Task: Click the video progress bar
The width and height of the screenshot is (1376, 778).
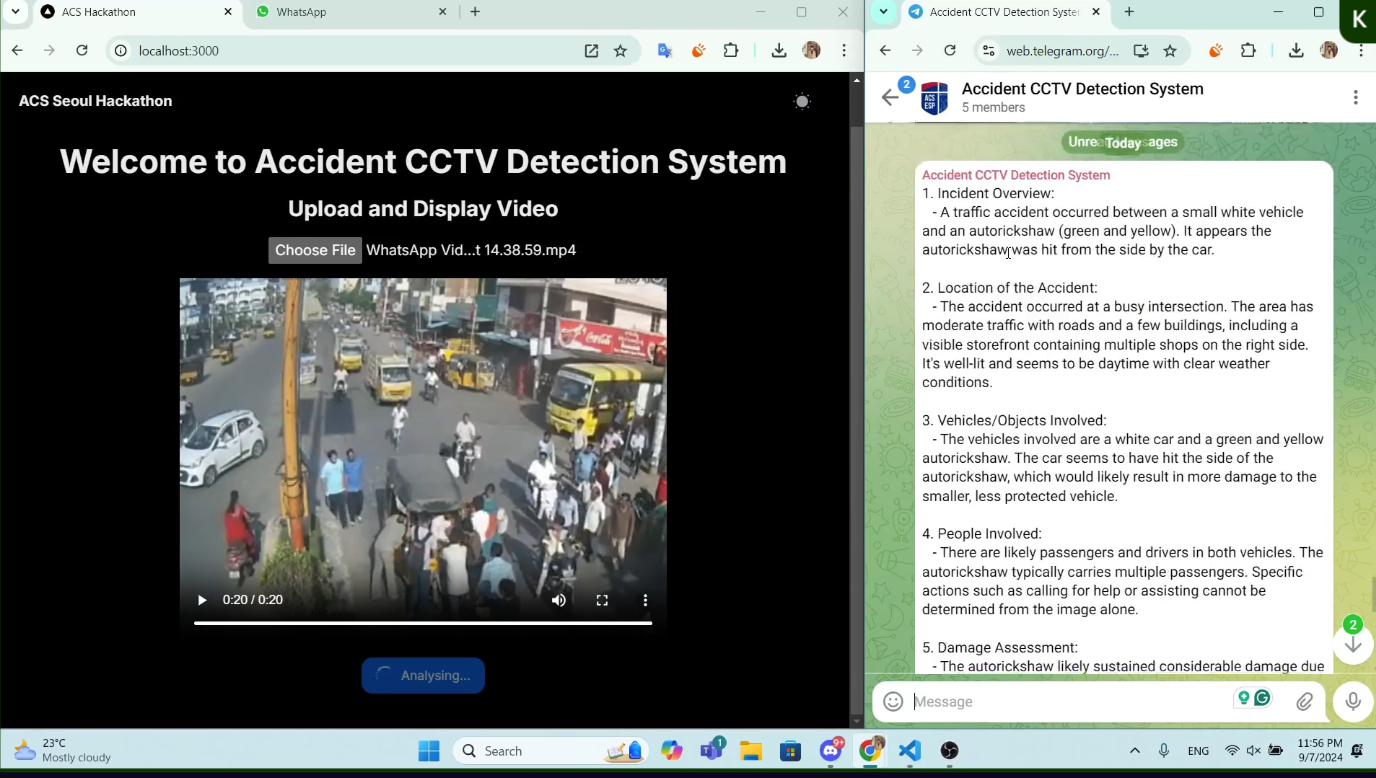Action: coord(422,623)
